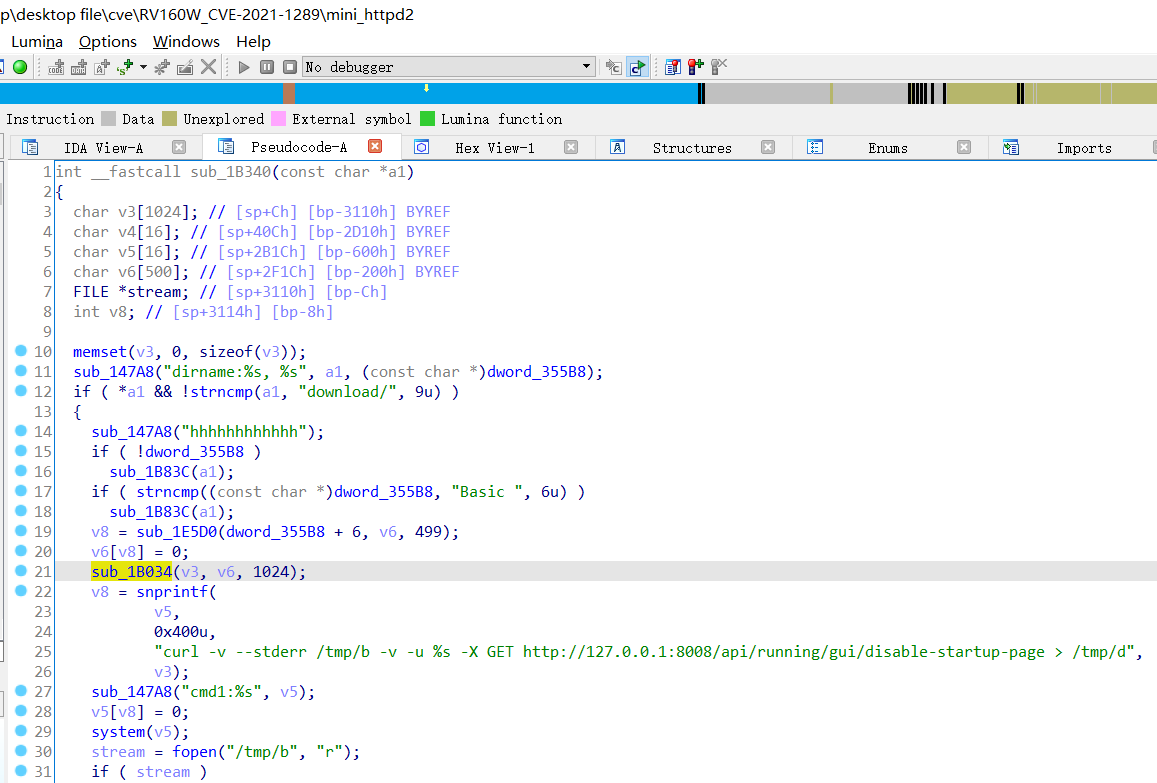
Task: Expand the arrow beside the green plus icon
Action: tap(143, 67)
